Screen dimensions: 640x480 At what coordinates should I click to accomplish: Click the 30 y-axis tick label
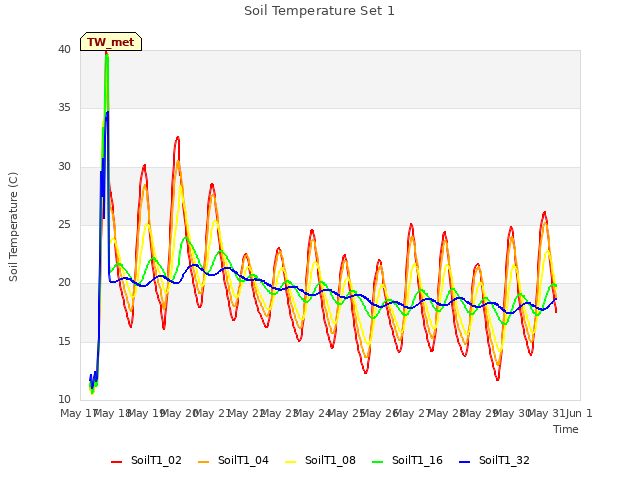pyautogui.click(x=64, y=167)
